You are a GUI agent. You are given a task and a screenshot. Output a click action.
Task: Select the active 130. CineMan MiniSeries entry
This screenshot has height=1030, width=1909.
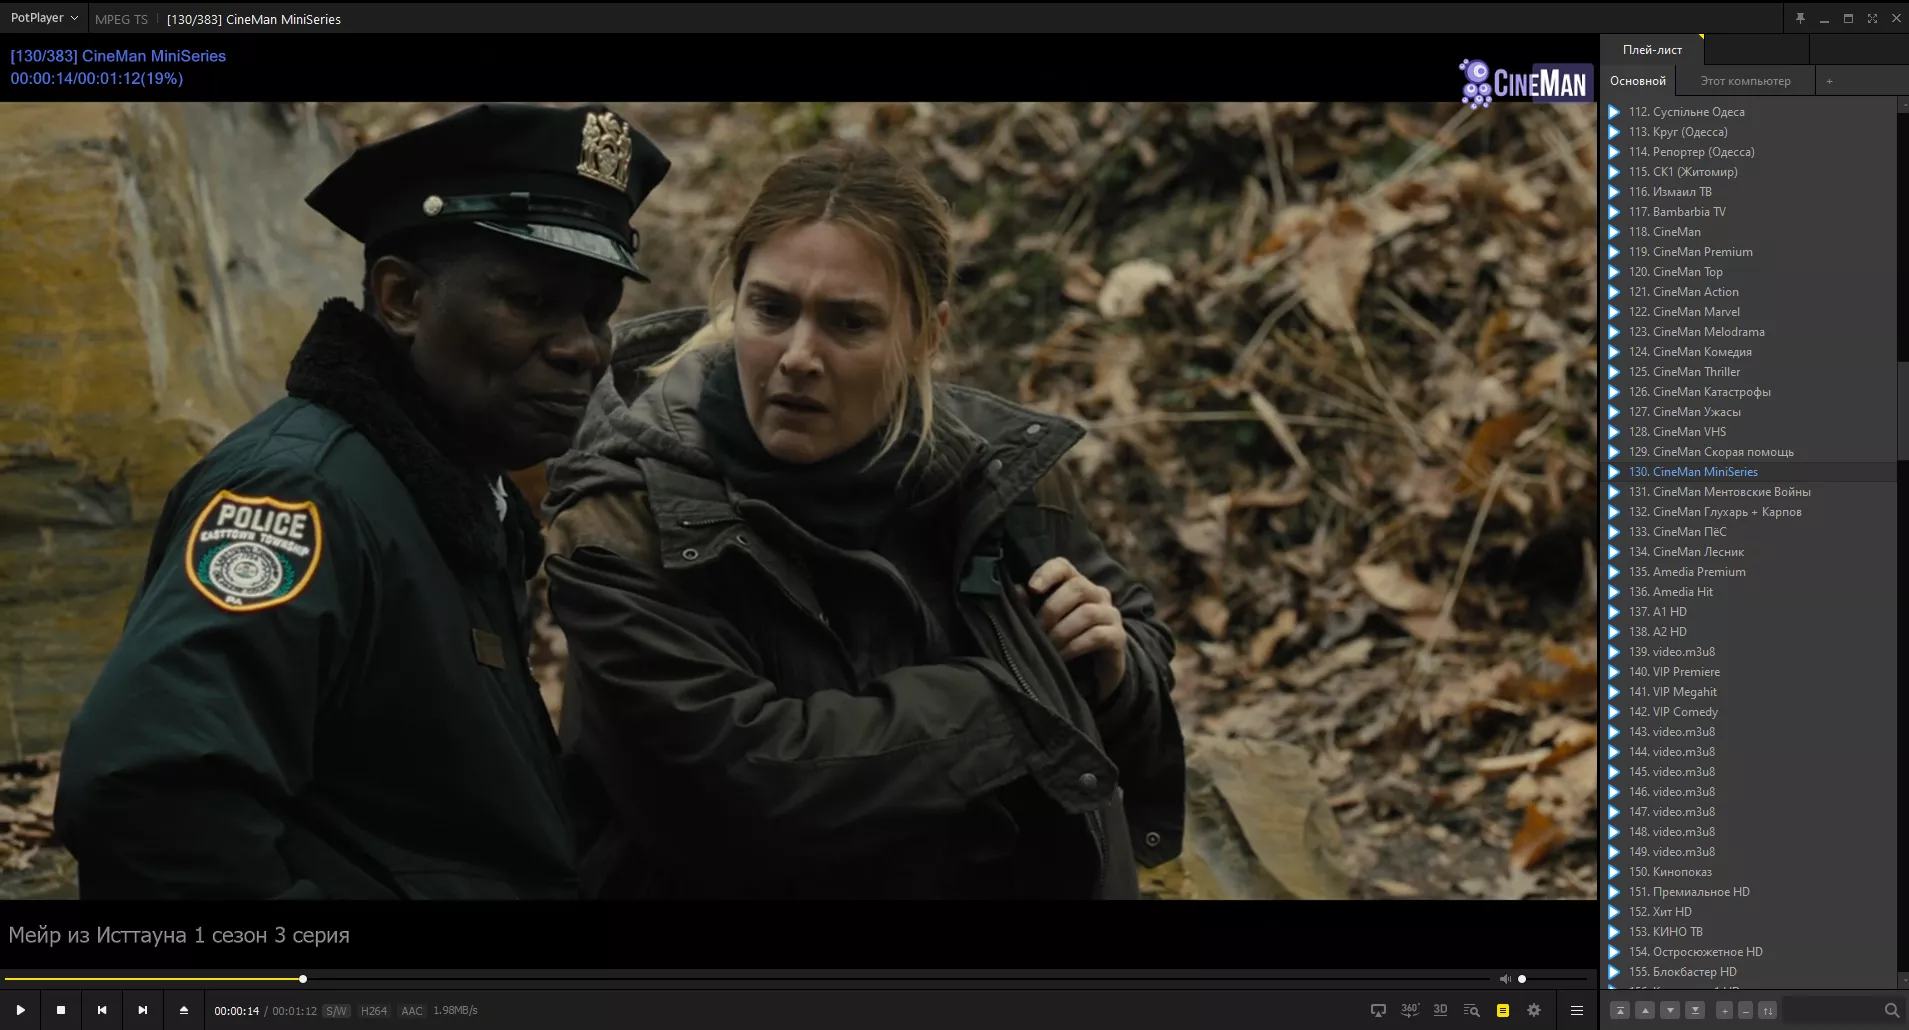coord(1748,472)
